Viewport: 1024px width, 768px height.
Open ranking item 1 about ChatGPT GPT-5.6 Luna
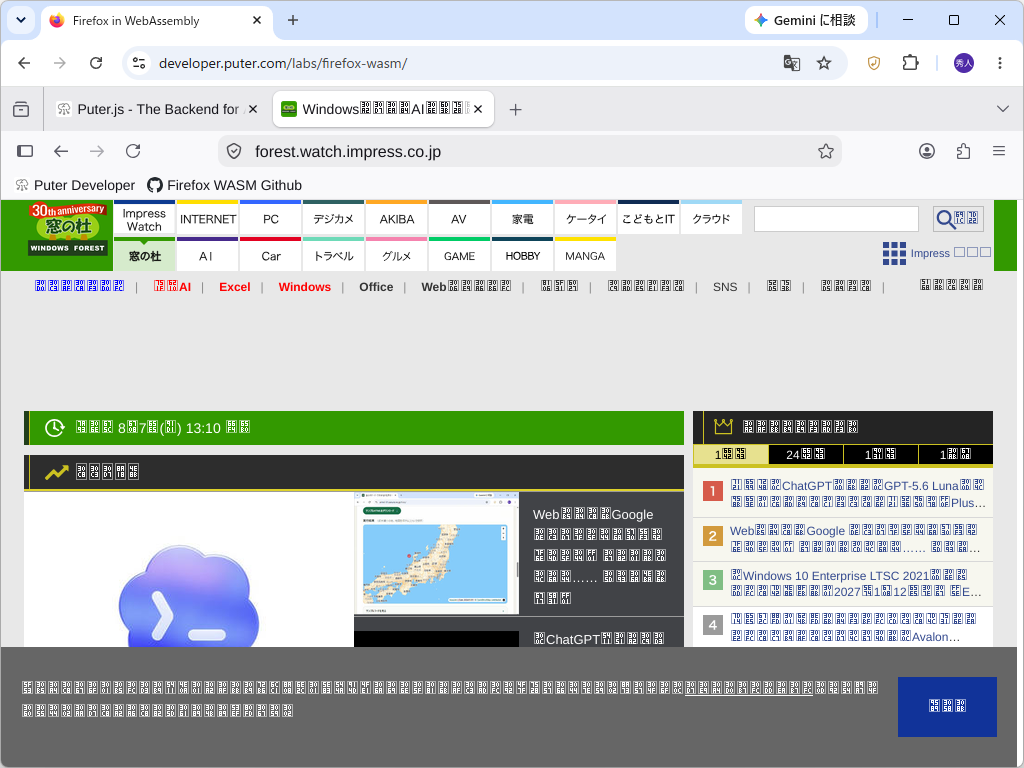click(857, 494)
